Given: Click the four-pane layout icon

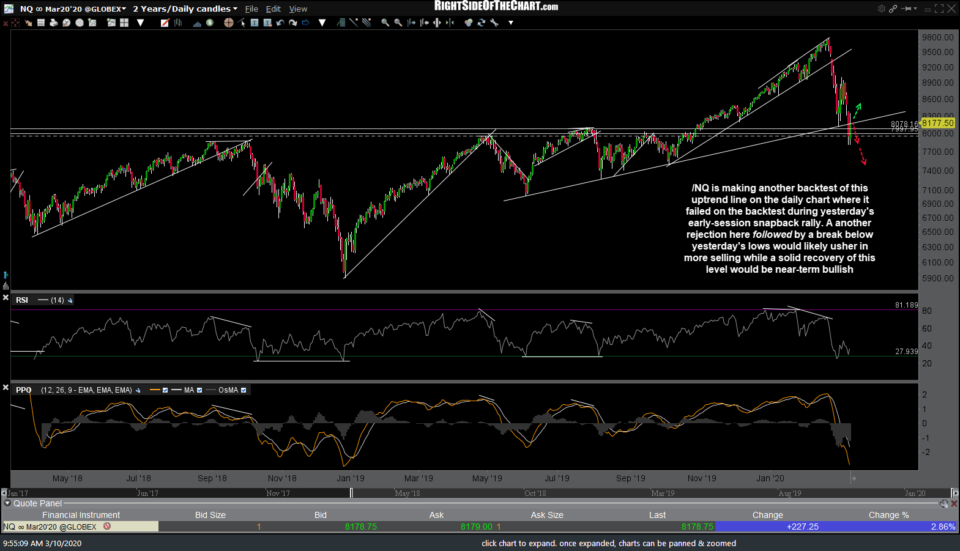Looking at the screenshot, I should pyautogui.click(x=124, y=23).
